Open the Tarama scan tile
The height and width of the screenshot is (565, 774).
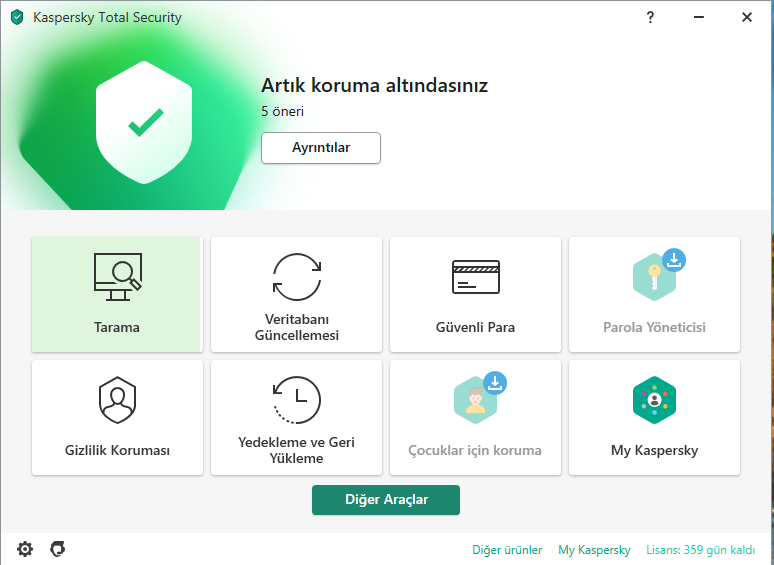tap(116, 294)
